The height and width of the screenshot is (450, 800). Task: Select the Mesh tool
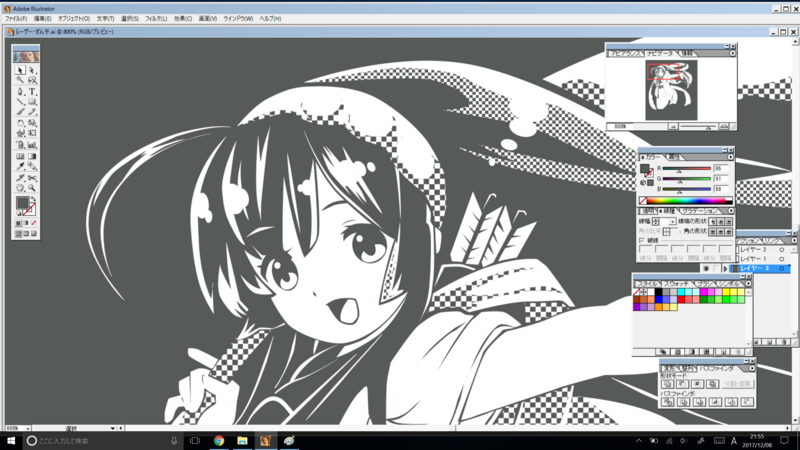20,156
